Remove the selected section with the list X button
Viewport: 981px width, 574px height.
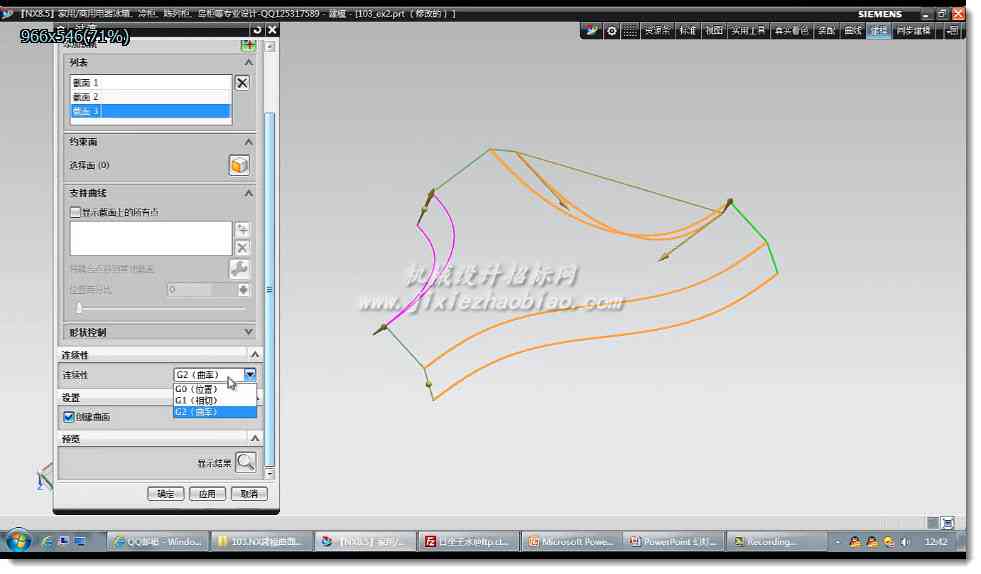(242, 83)
